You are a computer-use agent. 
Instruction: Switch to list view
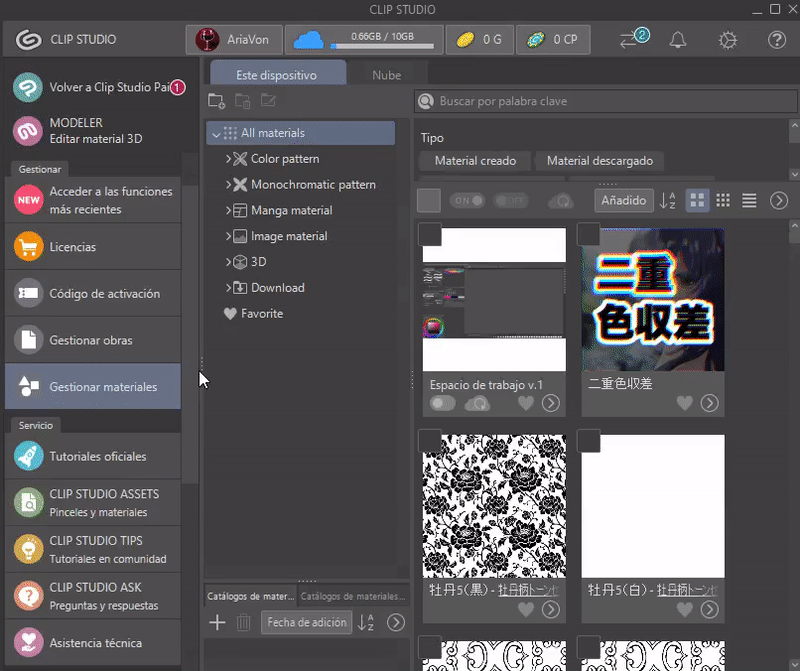pos(749,200)
